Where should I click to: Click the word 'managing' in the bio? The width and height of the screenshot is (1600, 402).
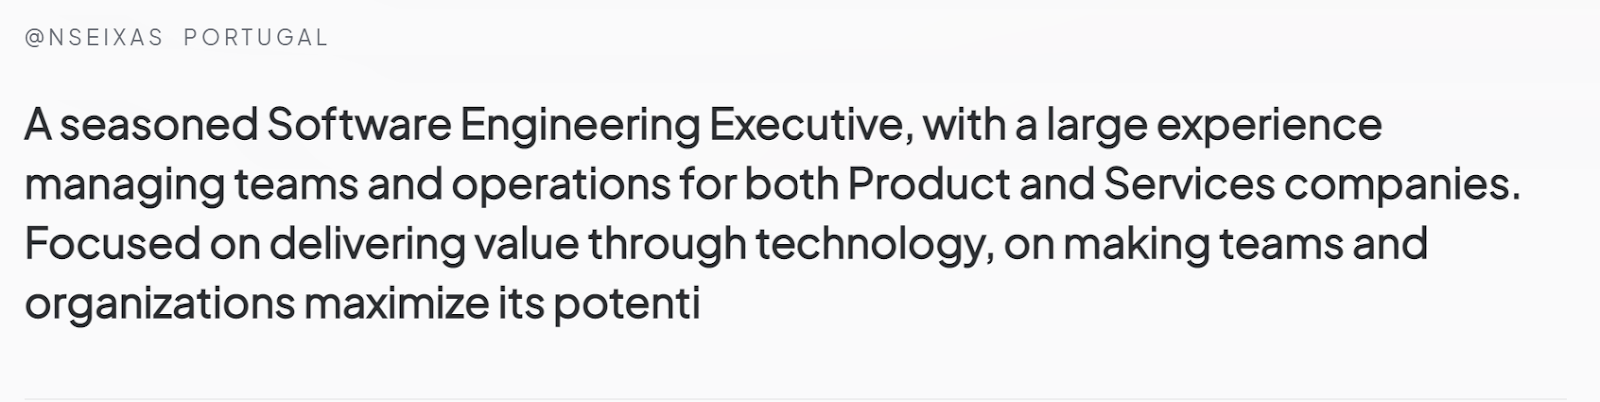(124, 187)
